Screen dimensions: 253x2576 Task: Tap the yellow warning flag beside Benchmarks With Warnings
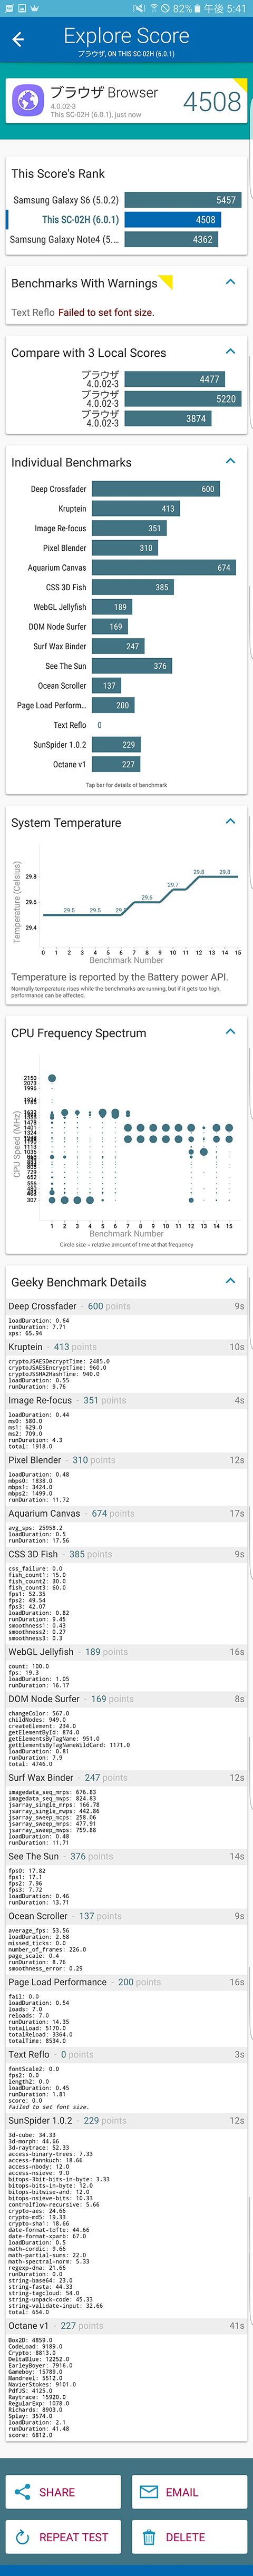[167, 282]
